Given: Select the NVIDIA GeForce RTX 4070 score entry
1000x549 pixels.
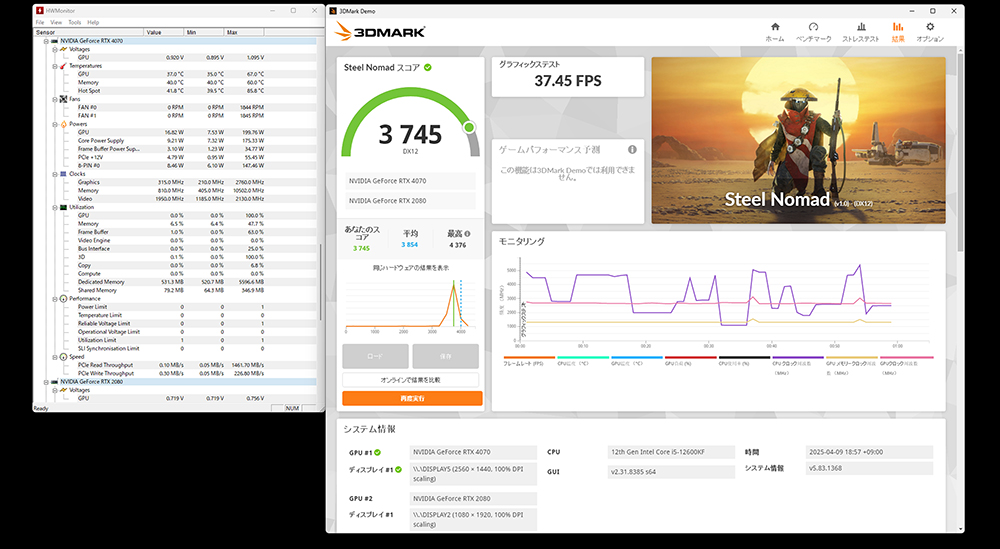Looking at the screenshot, I should tap(411, 181).
